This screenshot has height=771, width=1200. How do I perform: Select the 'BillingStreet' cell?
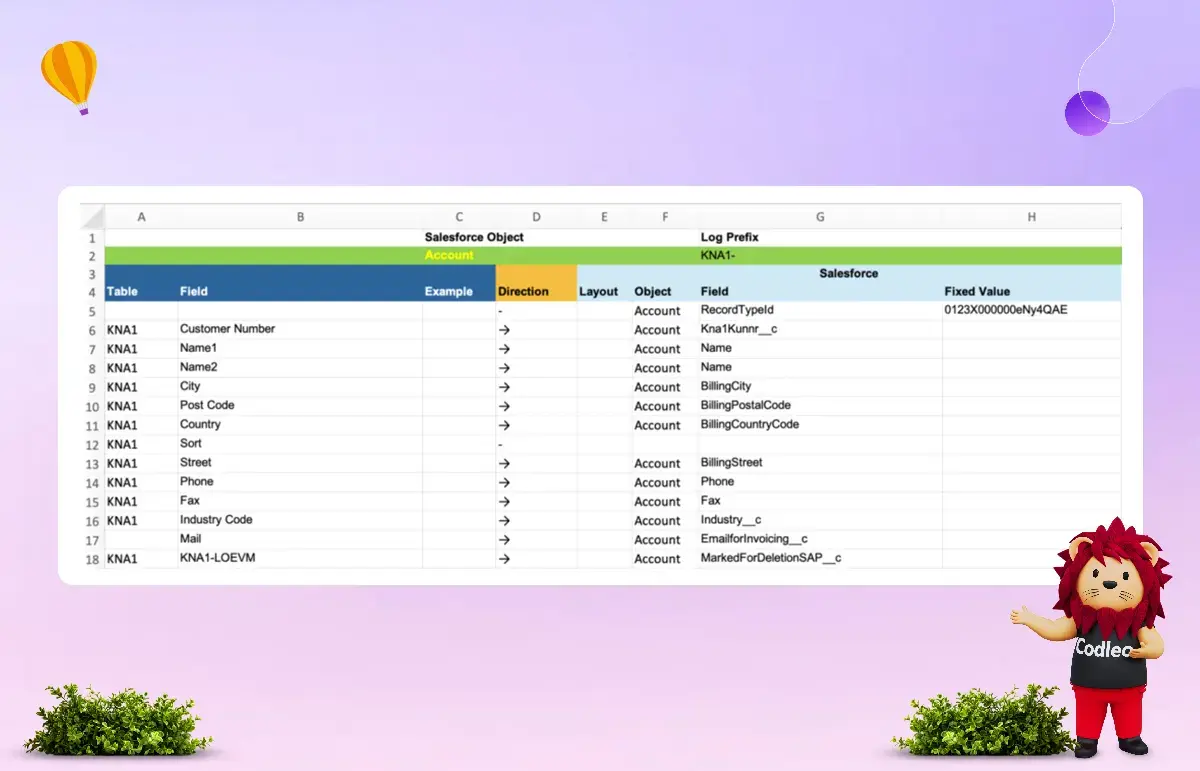point(820,463)
